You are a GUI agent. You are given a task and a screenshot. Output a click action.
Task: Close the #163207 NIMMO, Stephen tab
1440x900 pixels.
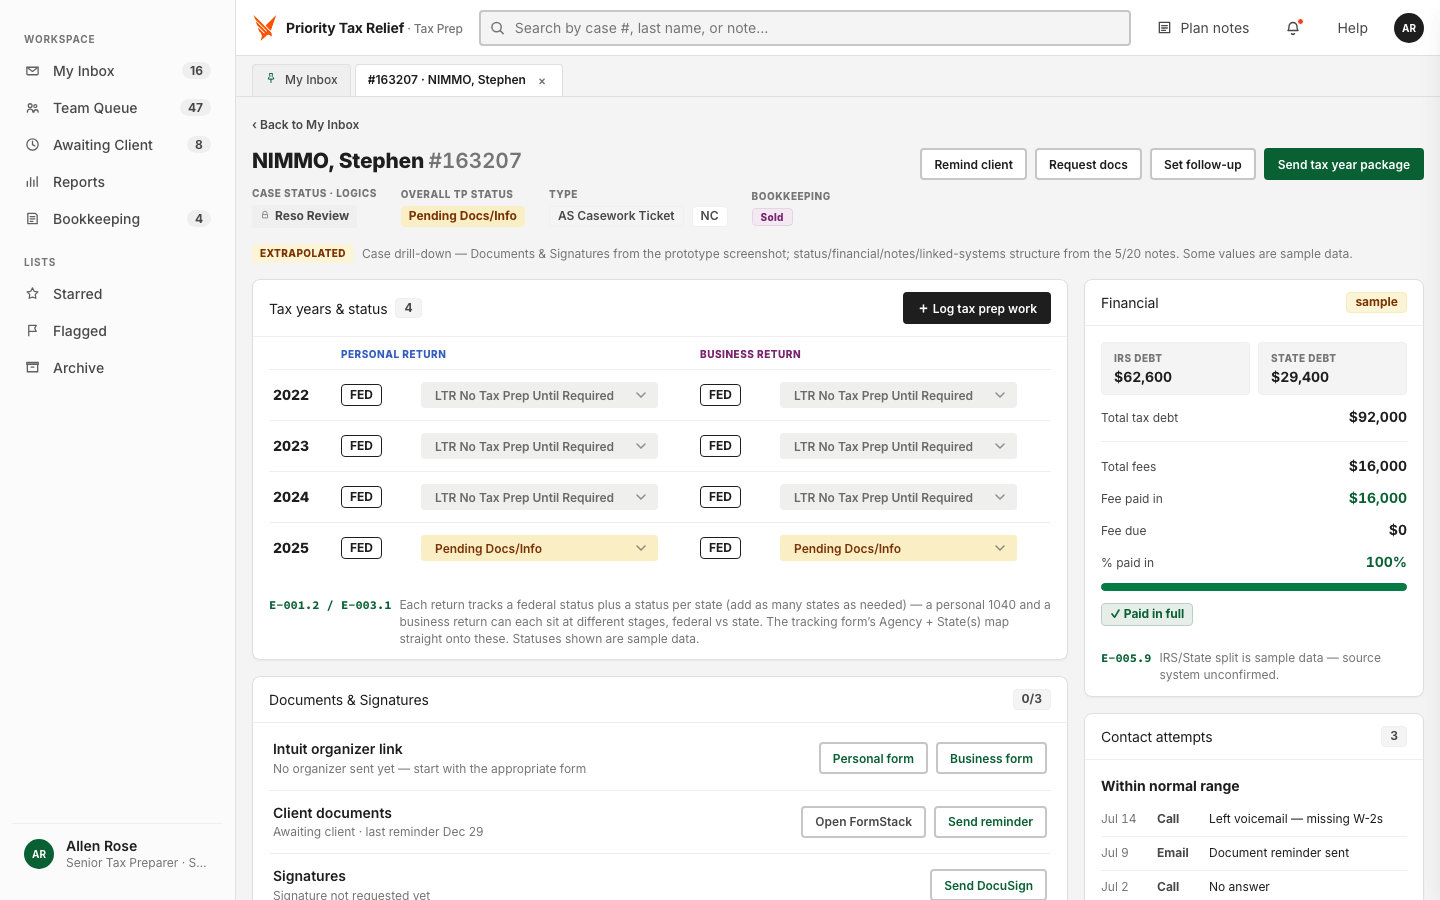point(542,81)
